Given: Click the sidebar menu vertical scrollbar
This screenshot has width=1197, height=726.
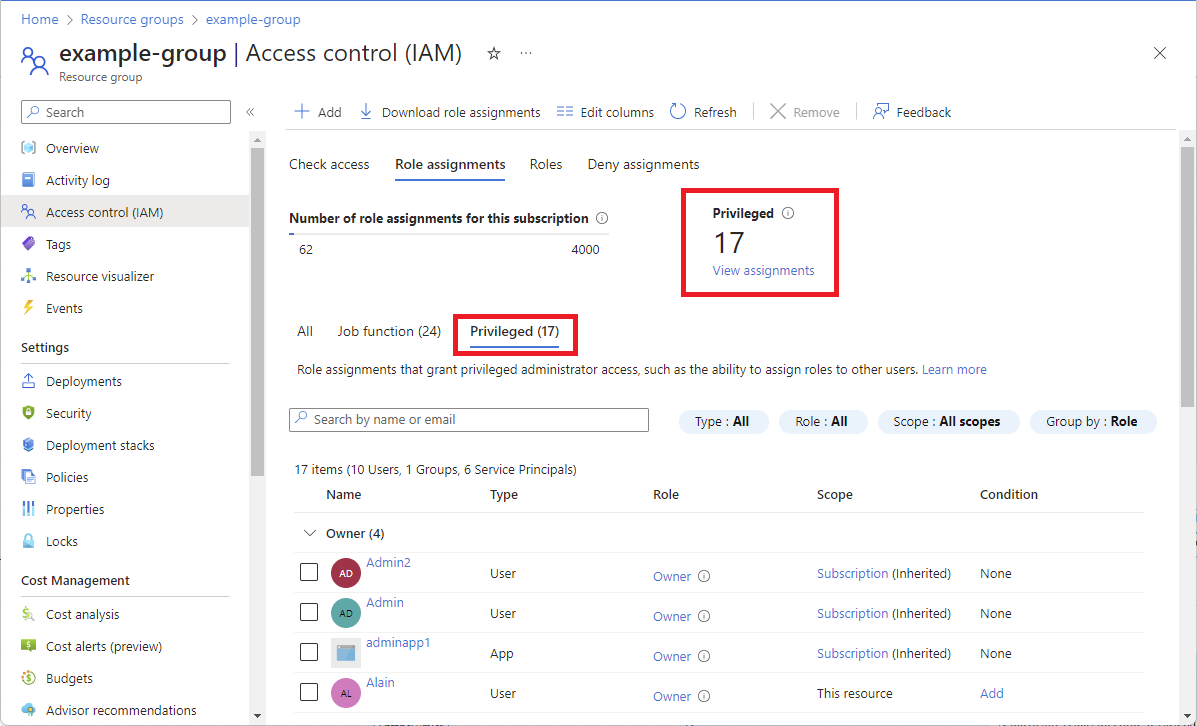Looking at the screenshot, I should point(257,311).
